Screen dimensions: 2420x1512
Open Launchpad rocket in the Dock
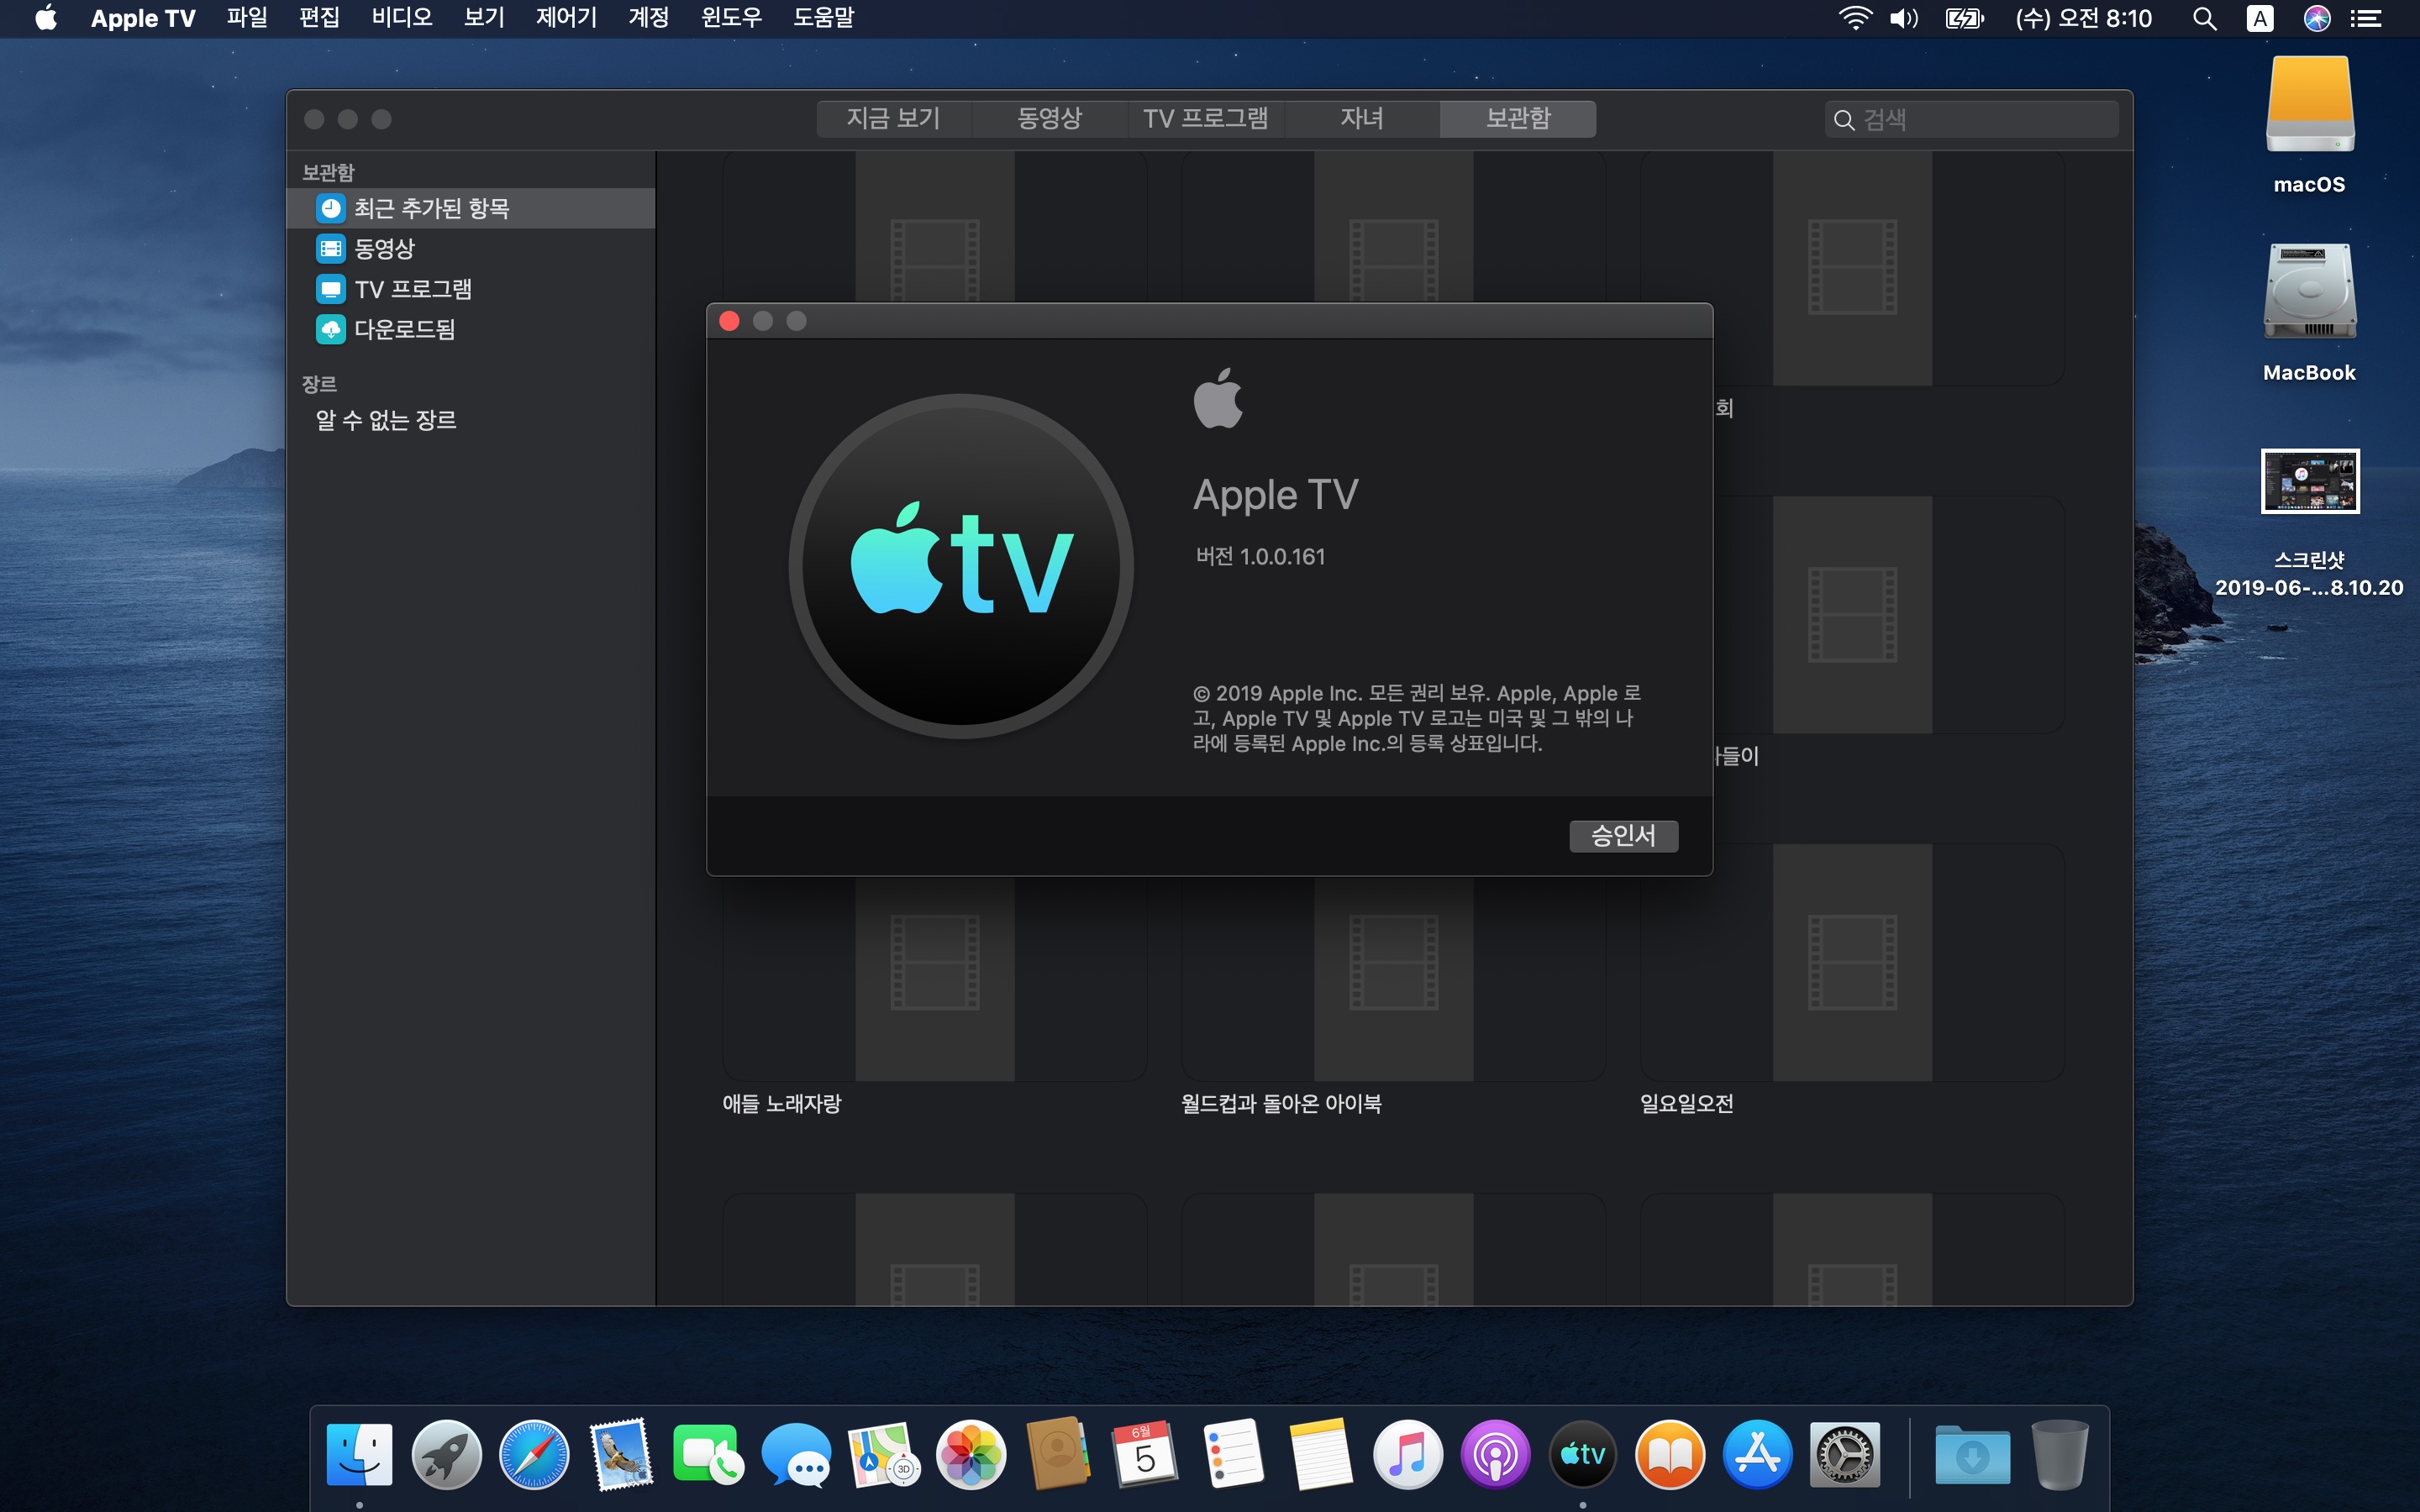(x=446, y=1454)
